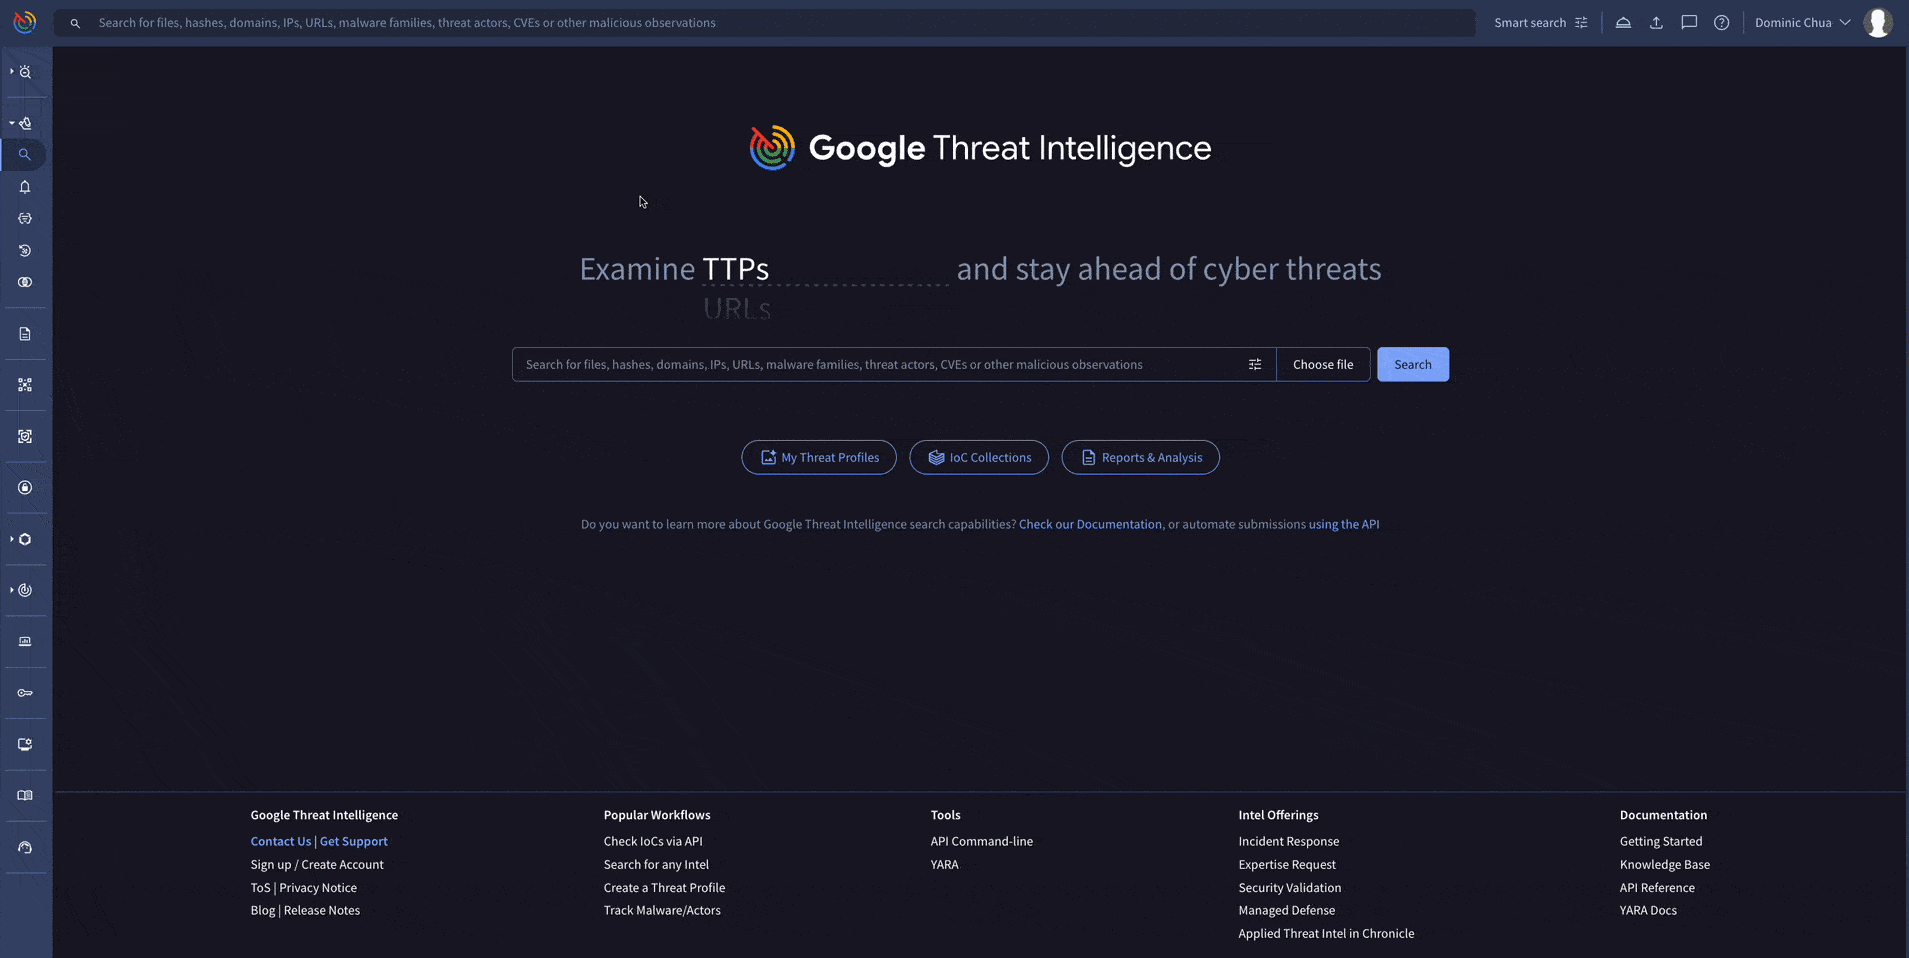Open the search magnifier in the left sidebar

point(25,155)
